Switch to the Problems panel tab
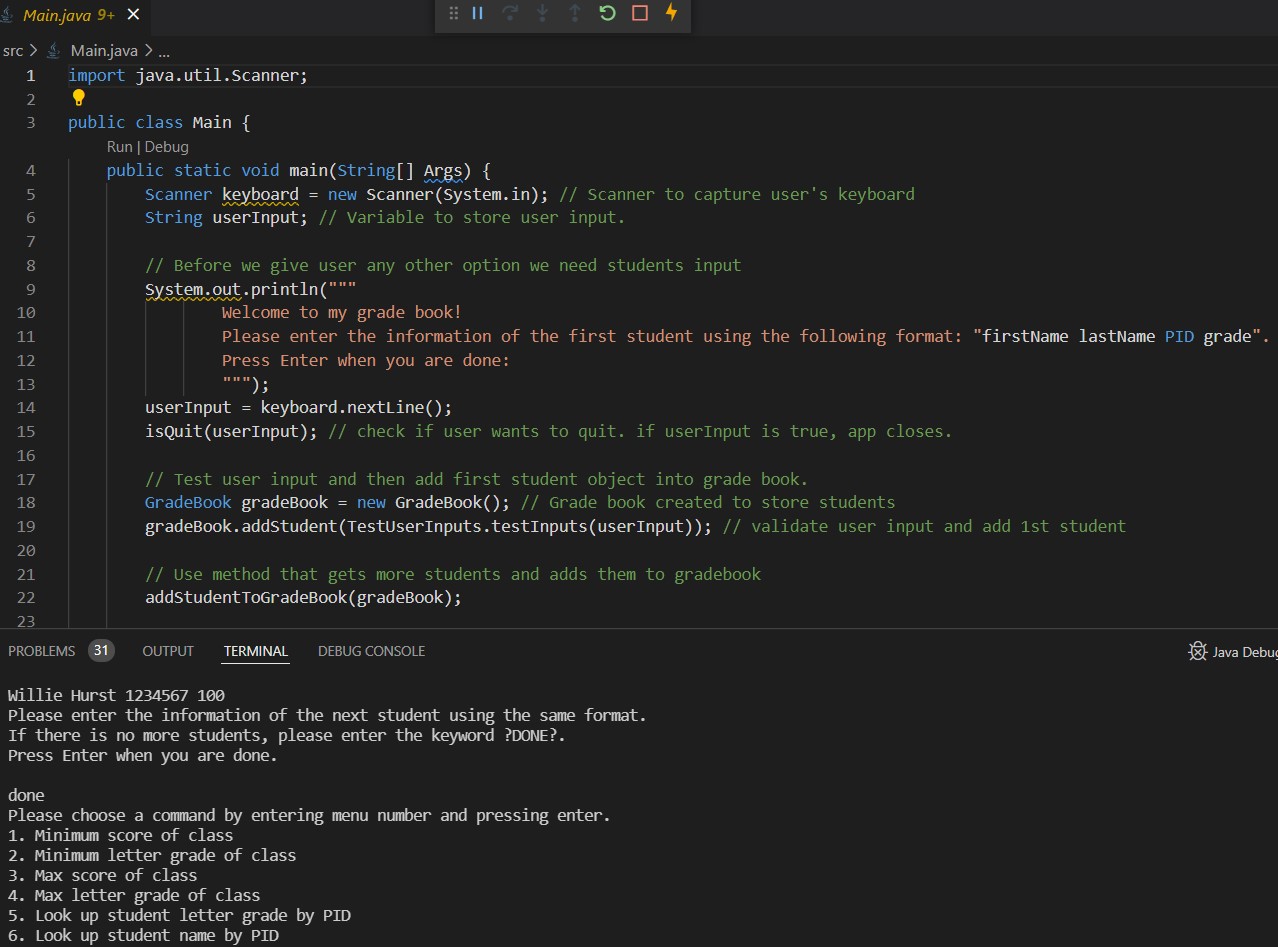Viewport: 1278px width, 947px height. point(42,651)
